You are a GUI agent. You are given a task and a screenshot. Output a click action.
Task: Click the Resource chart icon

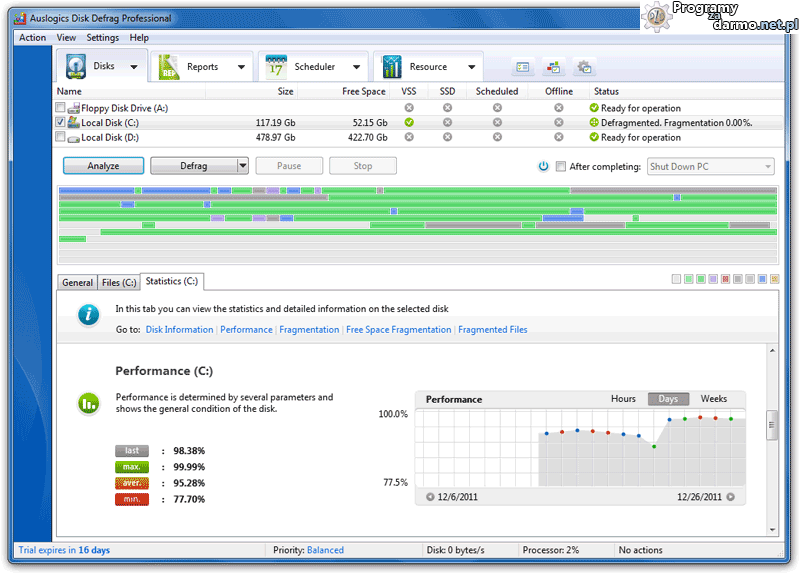[x=391, y=67]
